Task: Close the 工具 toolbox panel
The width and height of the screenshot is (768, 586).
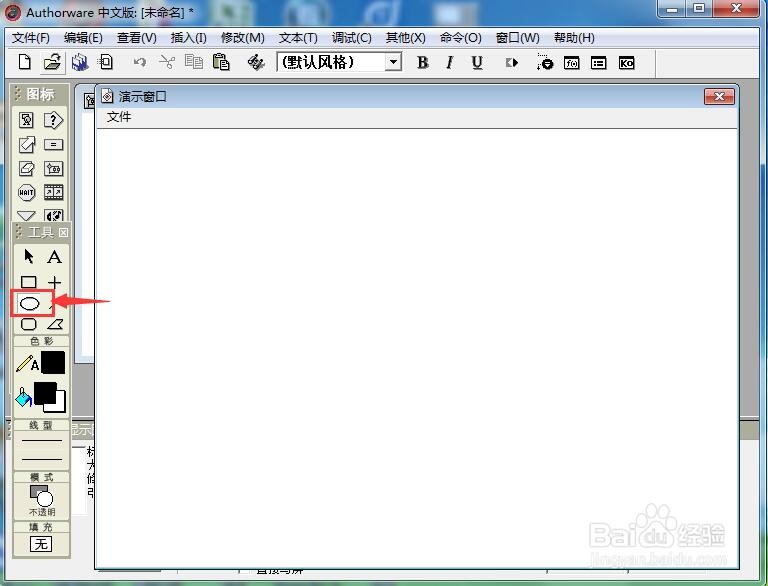Action: coord(64,232)
